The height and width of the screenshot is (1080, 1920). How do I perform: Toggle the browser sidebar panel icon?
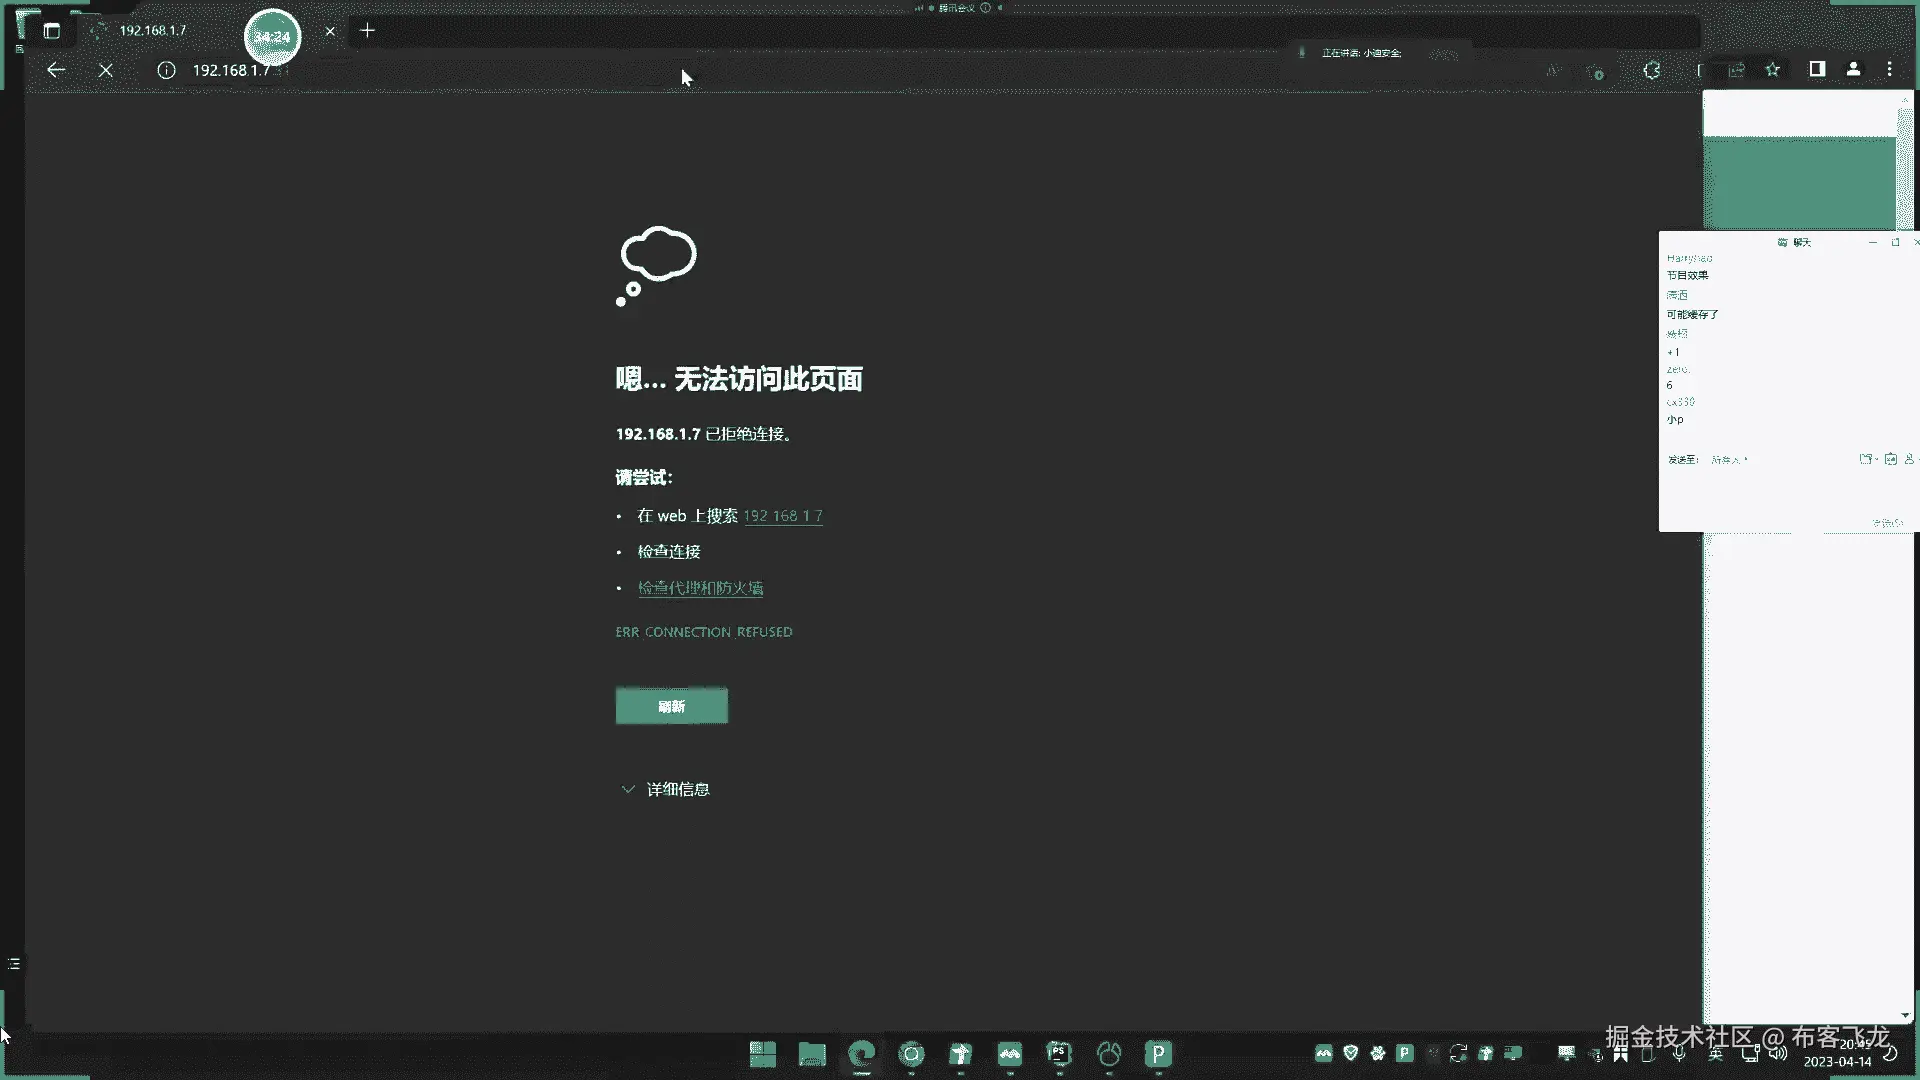click(x=1817, y=69)
